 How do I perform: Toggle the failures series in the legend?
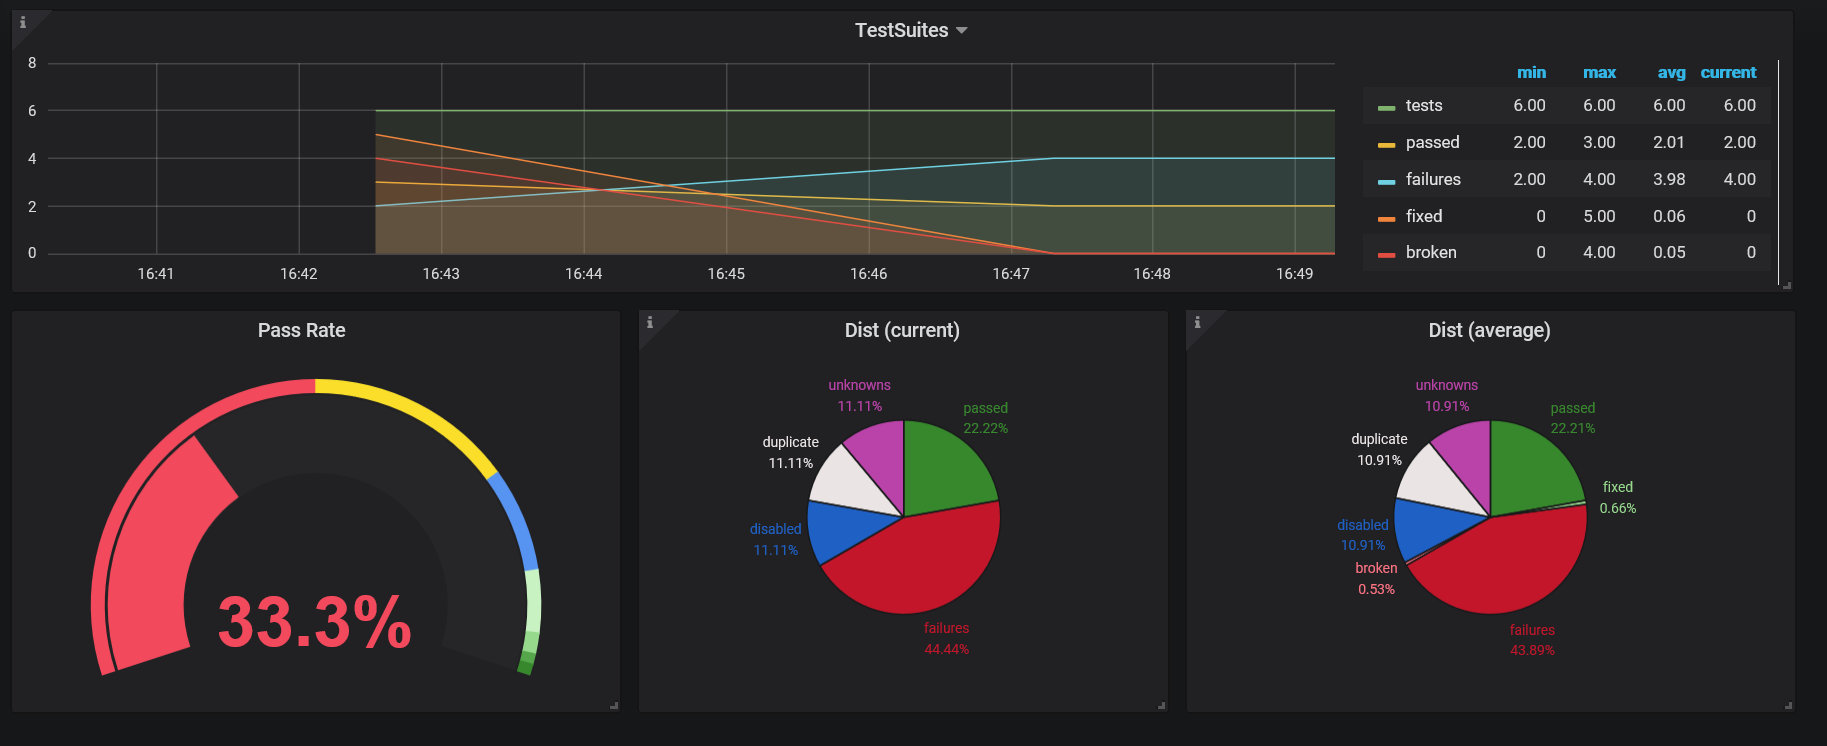coord(1433,179)
